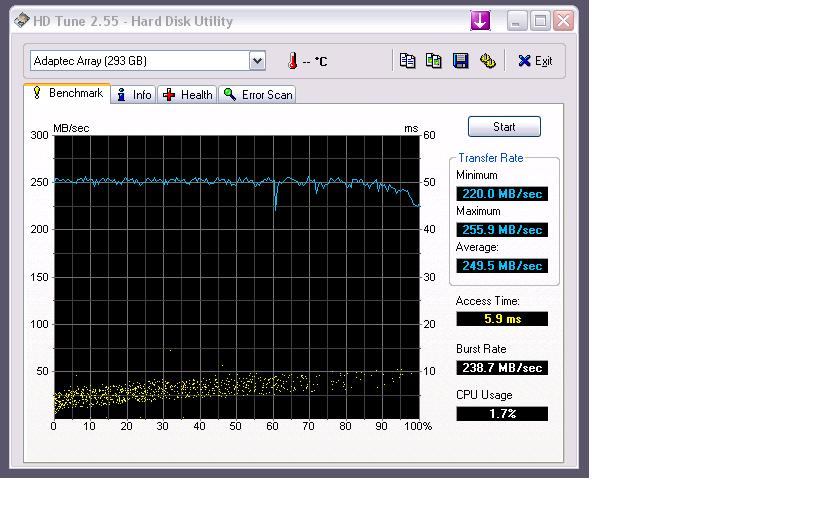Screen dimensions: 840x525
Task: Click the HD Tune app icon in title bar
Action: click(x=21, y=20)
